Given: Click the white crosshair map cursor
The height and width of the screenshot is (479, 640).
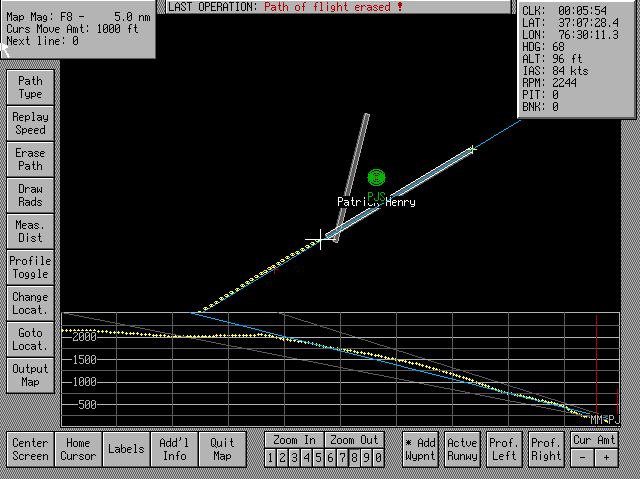Looking at the screenshot, I should 321,240.
